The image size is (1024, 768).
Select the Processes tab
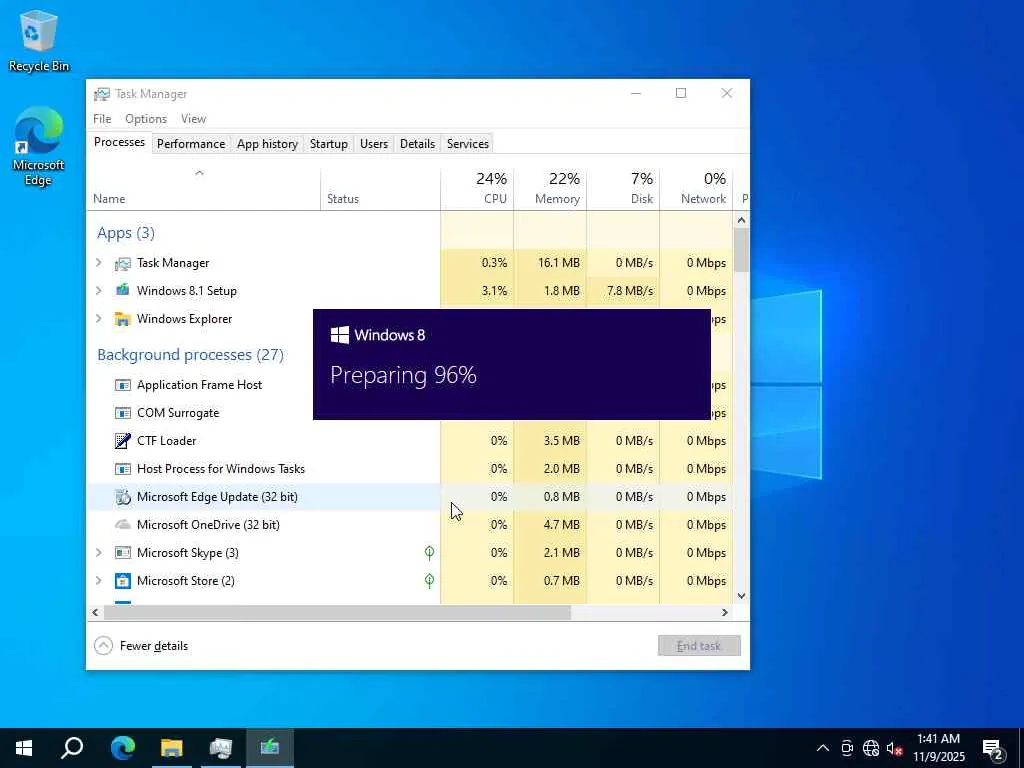click(x=120, y=142)
